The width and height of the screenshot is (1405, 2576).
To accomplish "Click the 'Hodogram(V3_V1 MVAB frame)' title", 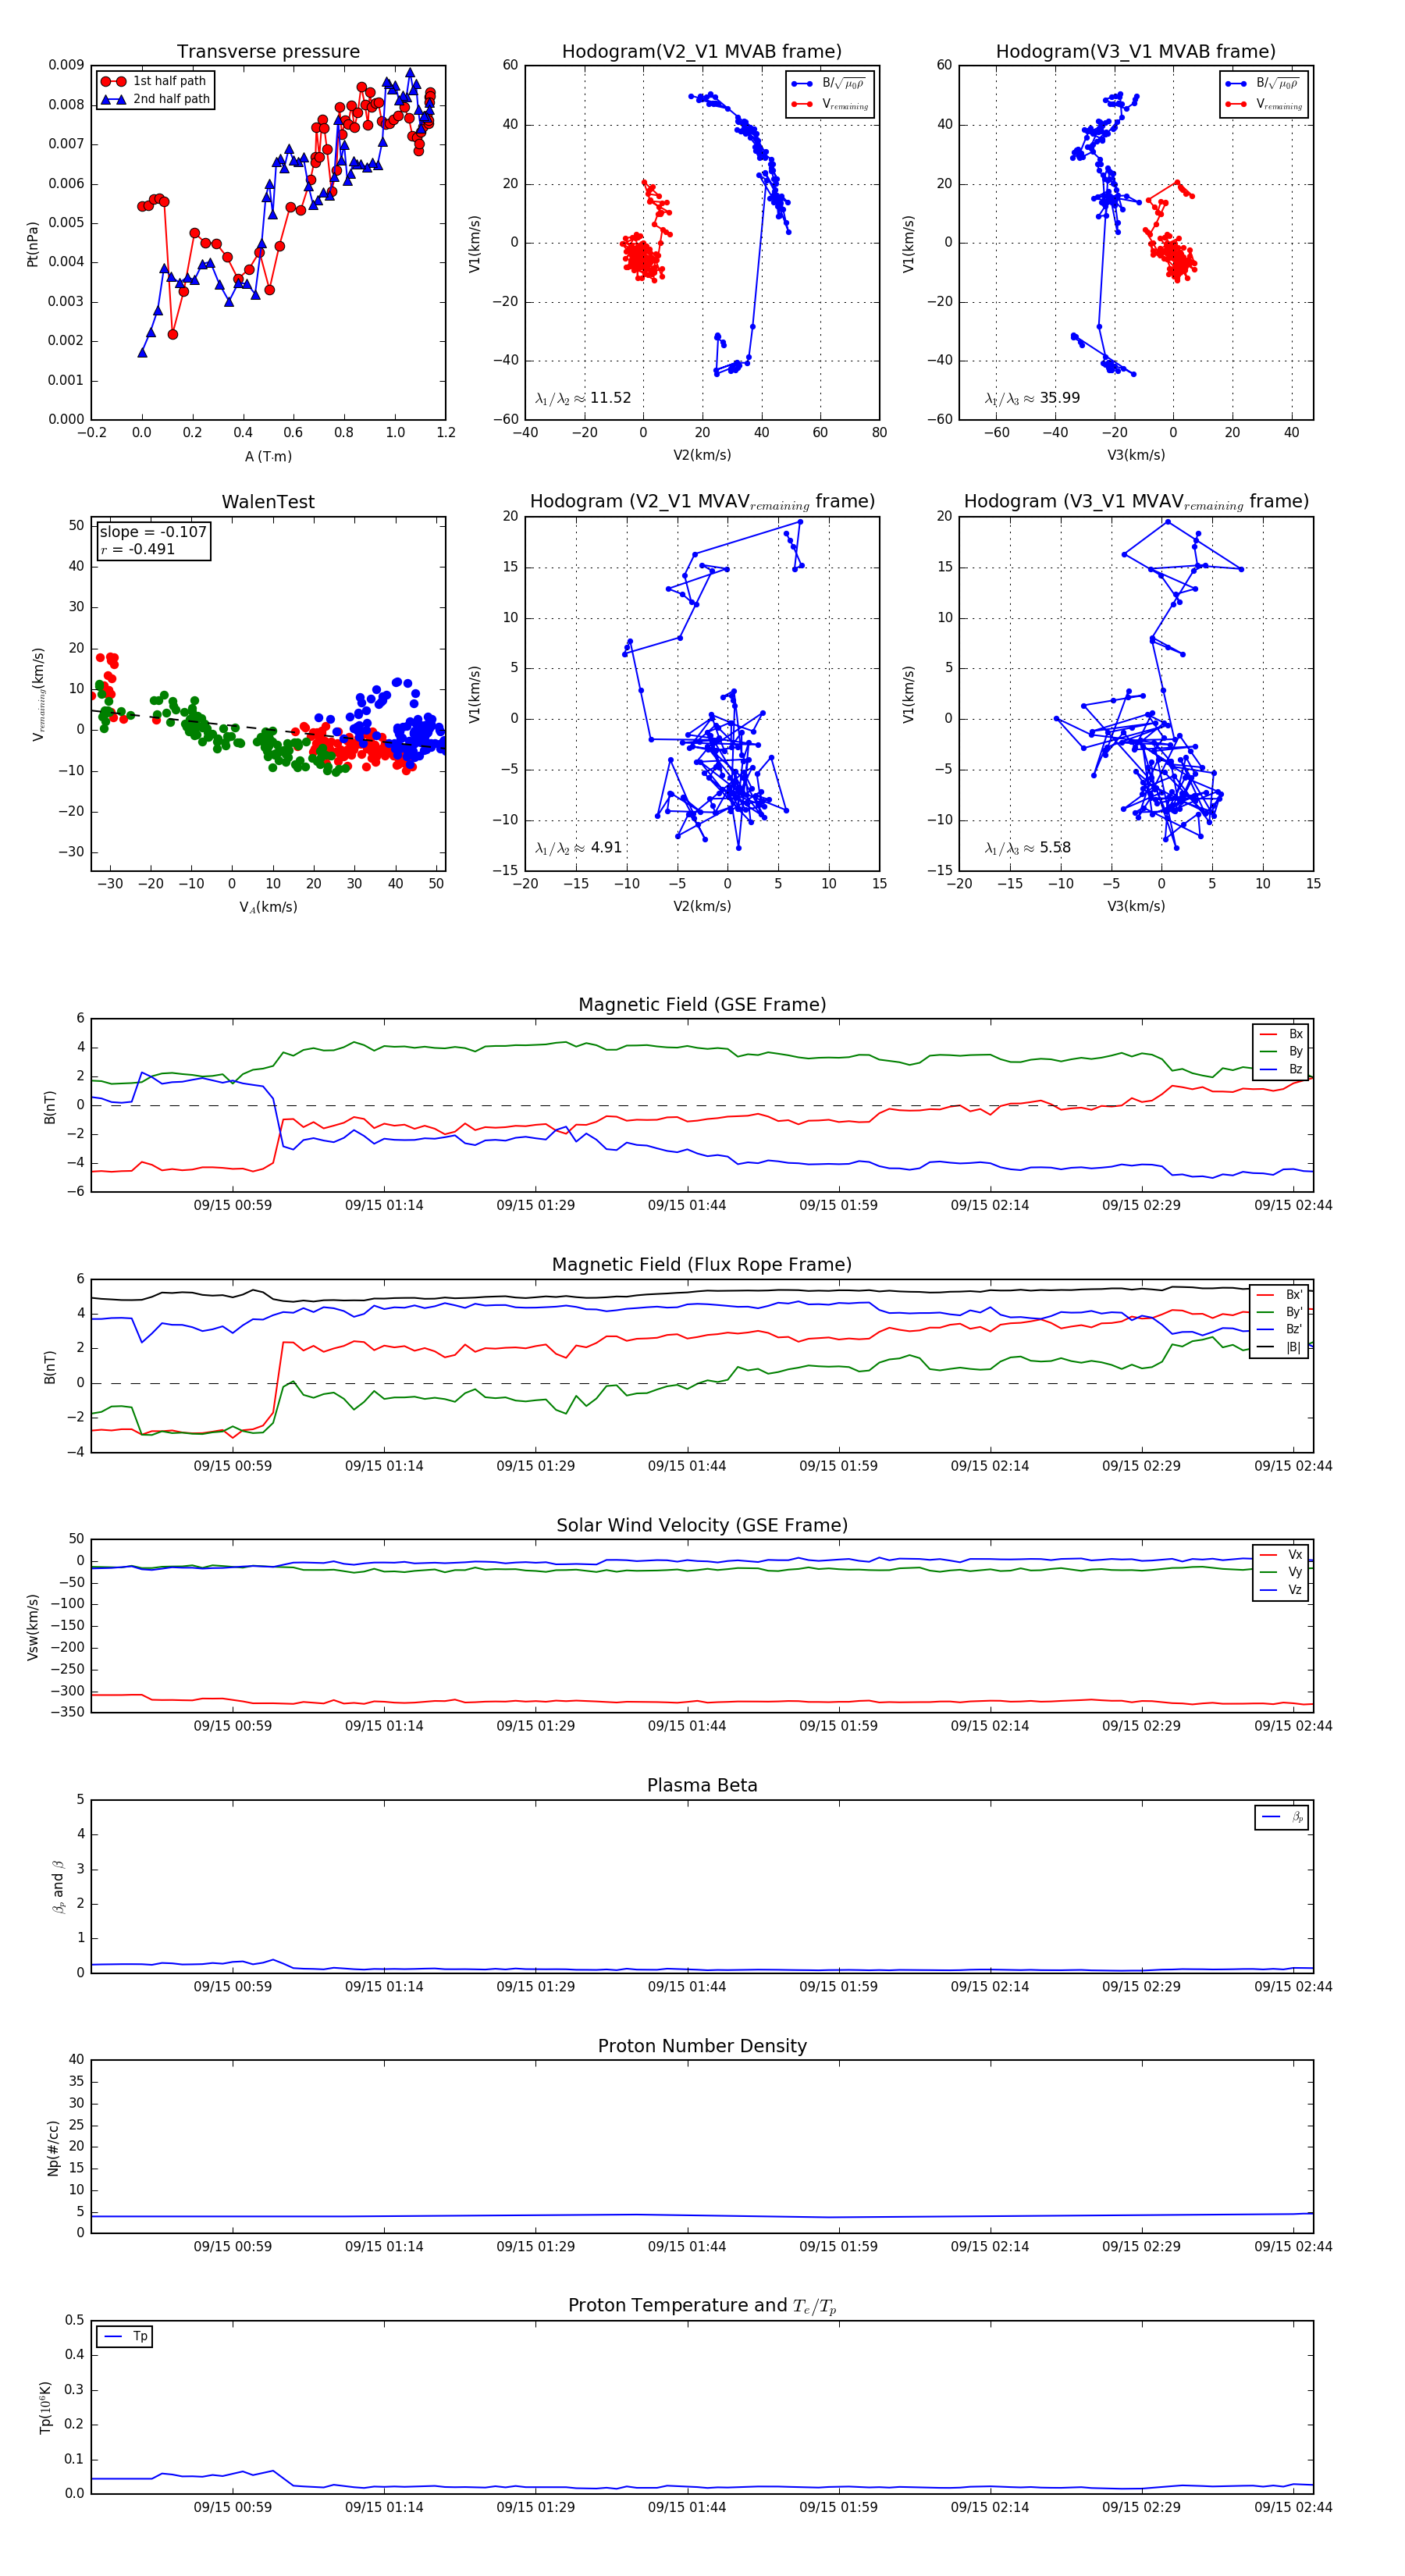I will click(x=1136, y=52).
